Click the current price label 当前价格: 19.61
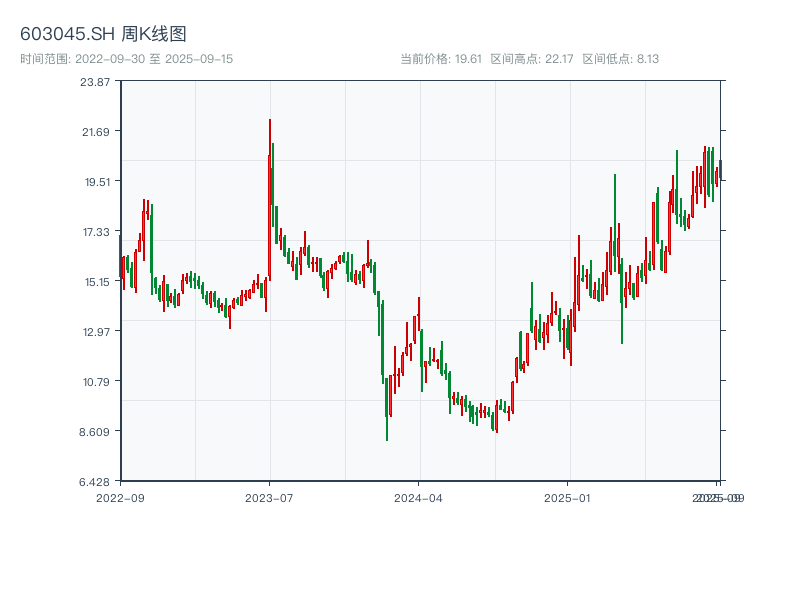Screen dimensions: 800x600 (x=441, y=59)
